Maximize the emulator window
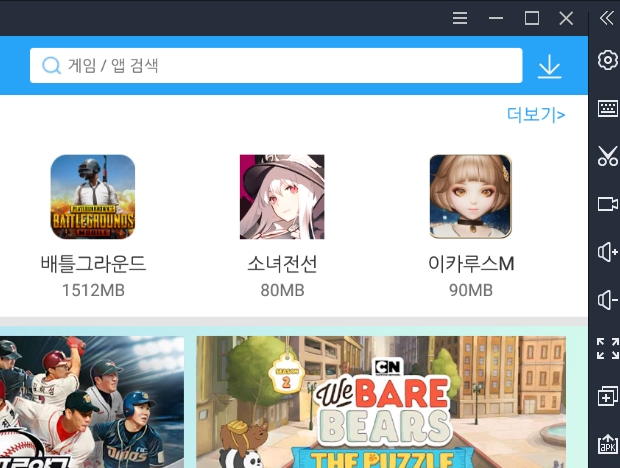Screen dimensions: 620x468 click(x=531, y=18)
